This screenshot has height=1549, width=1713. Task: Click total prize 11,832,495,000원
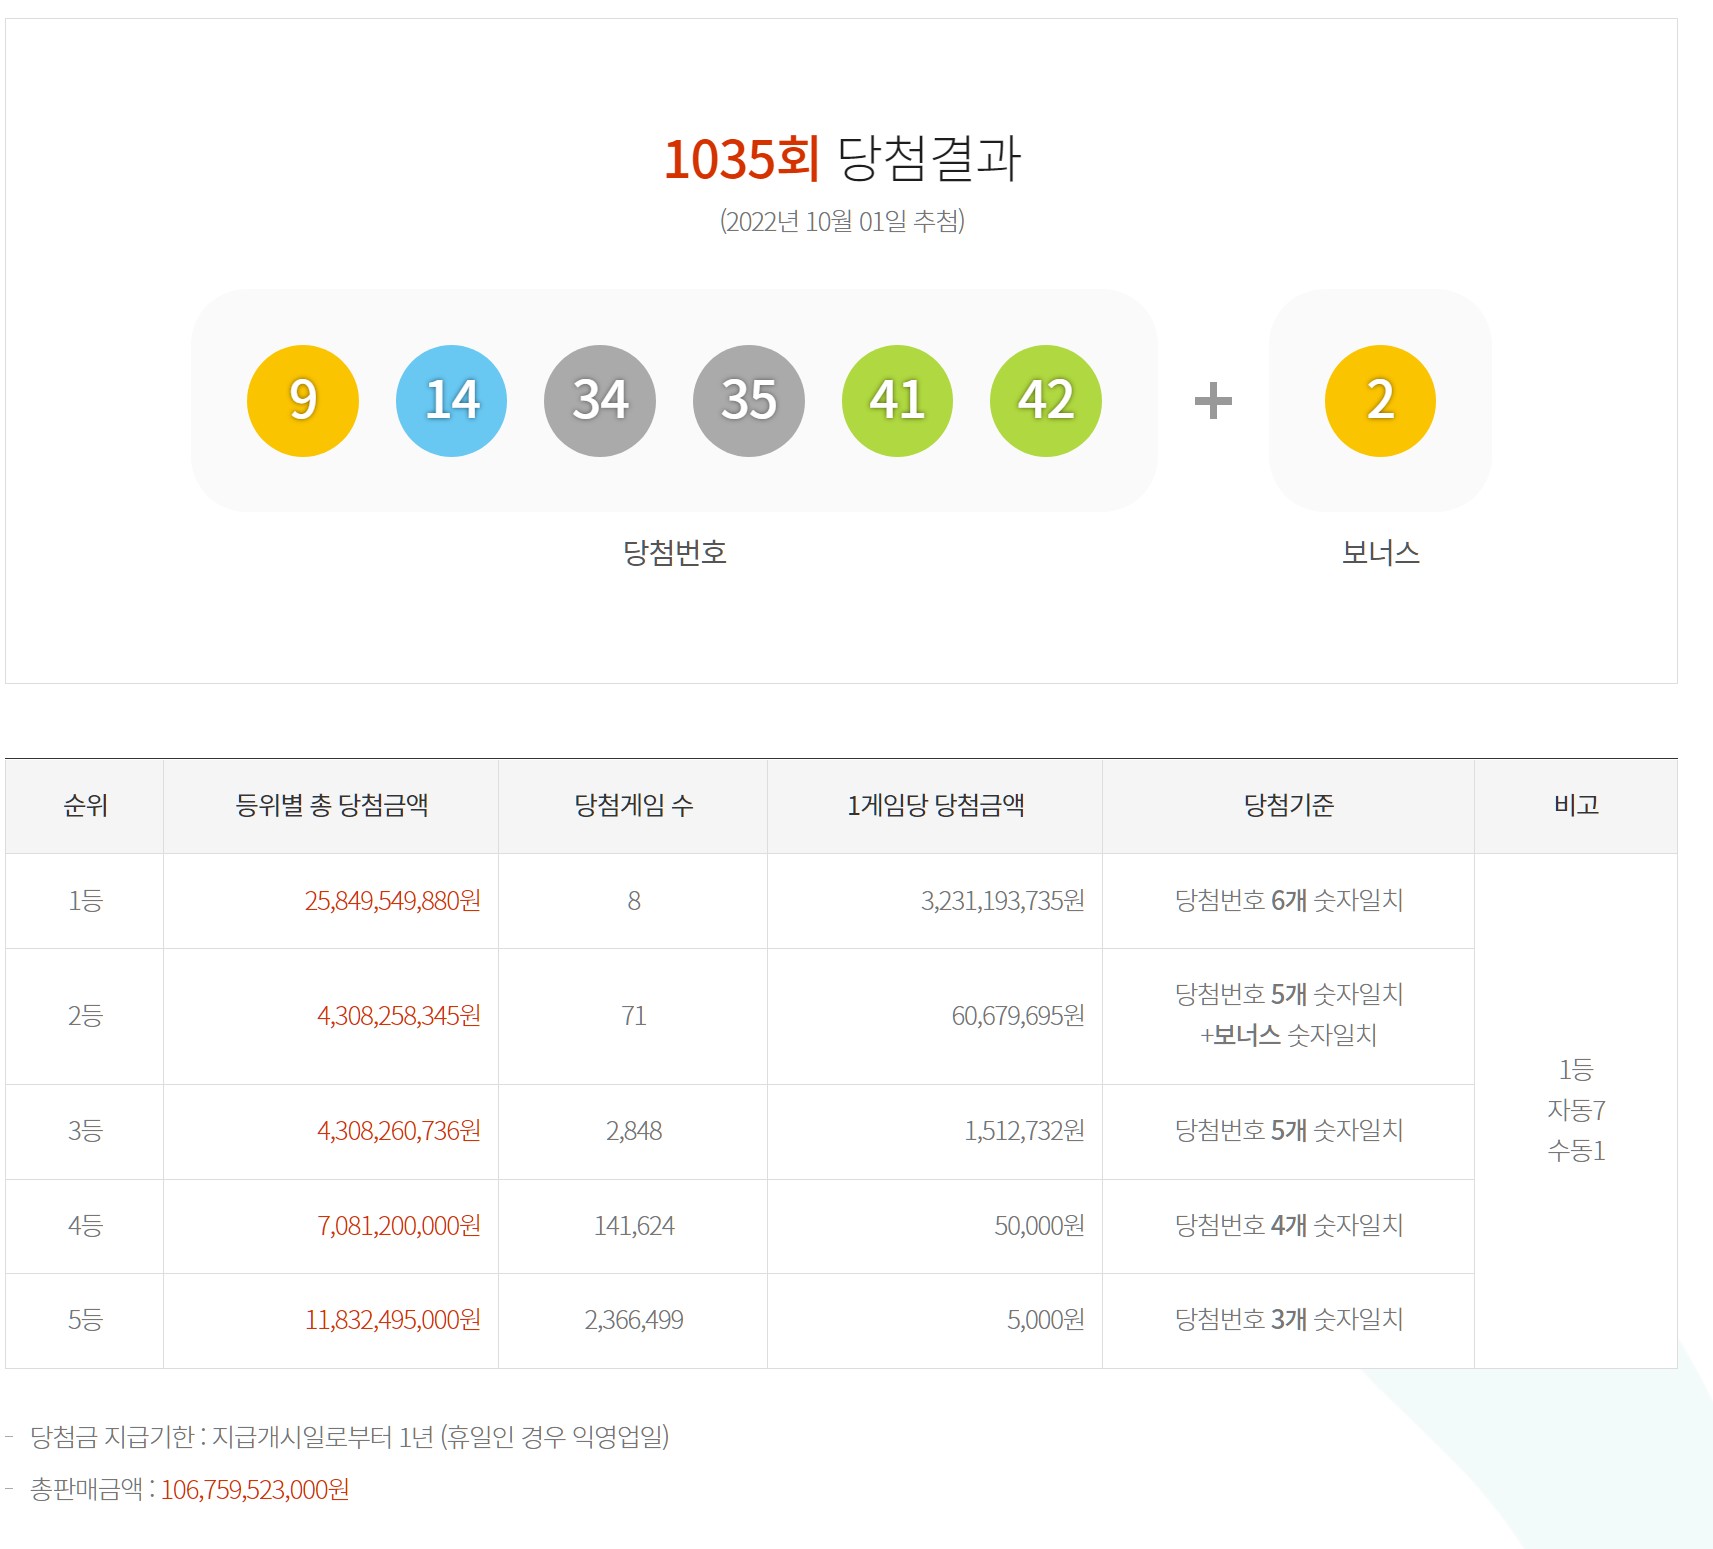392,1320
